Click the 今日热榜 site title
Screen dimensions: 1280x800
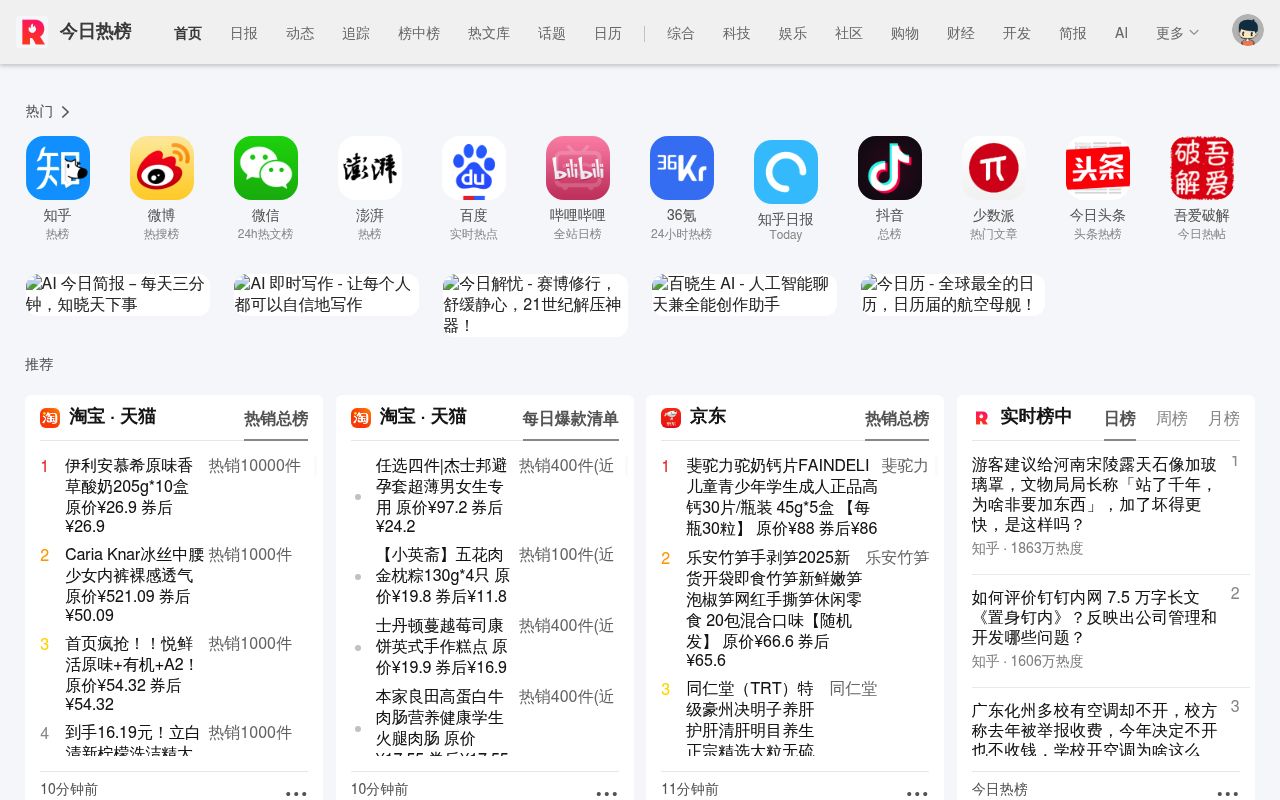95,32
